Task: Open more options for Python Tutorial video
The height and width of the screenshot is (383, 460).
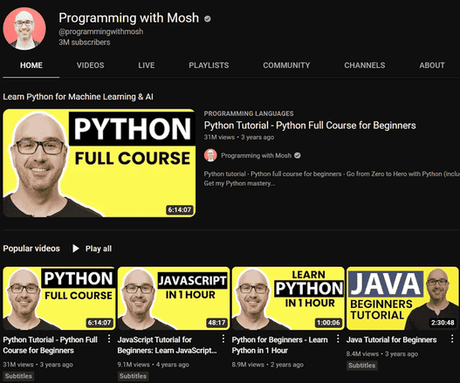Action: (109, 339)
